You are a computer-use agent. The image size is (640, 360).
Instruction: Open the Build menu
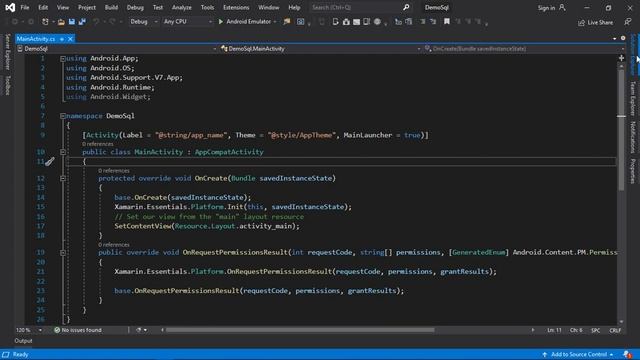(x=111, y=7)
